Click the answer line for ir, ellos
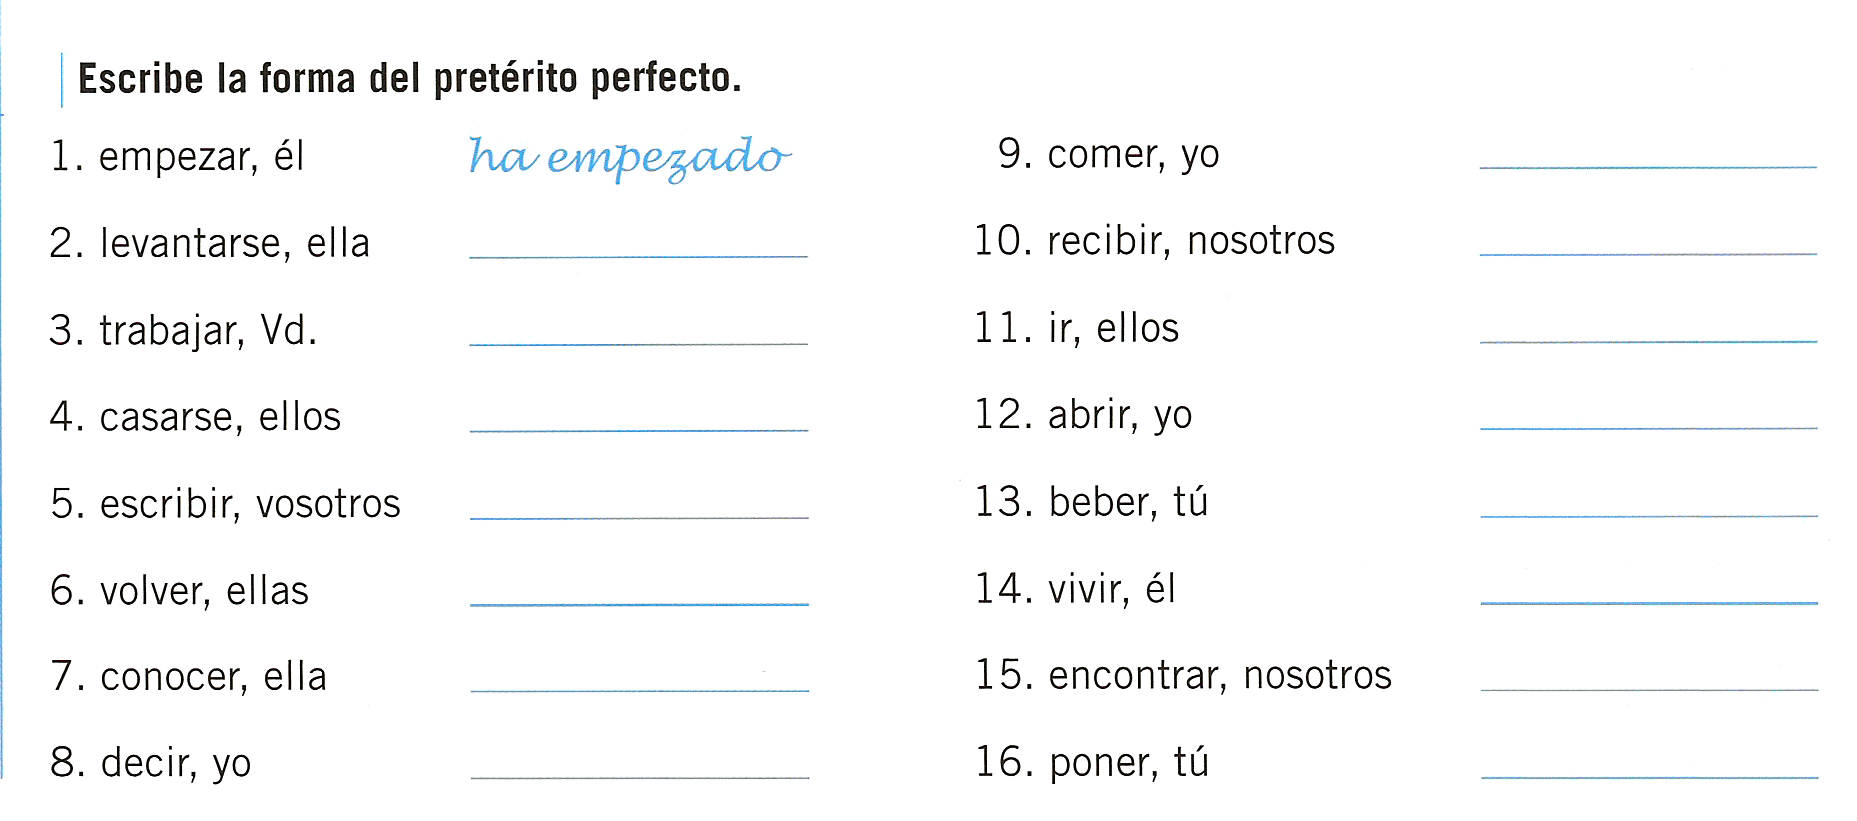 [x=1648, y=341]
